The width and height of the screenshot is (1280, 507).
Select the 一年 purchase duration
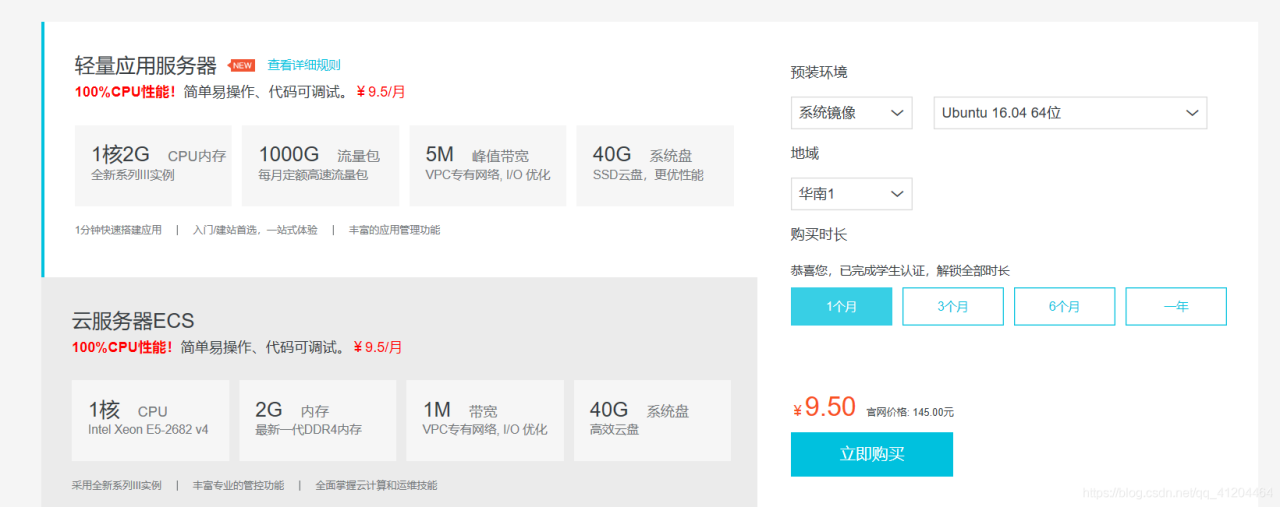click(x=1175, y=307)
